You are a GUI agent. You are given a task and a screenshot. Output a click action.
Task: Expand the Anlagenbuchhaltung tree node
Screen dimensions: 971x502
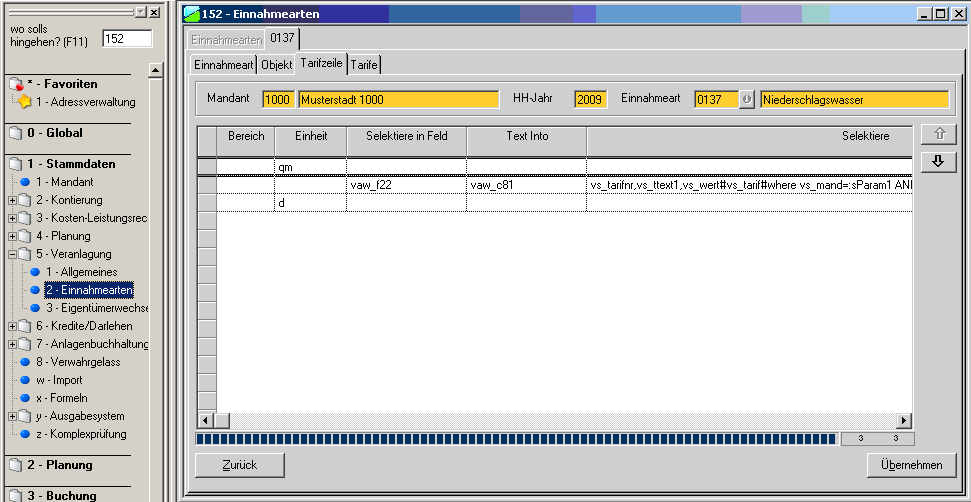pos(12,344)
